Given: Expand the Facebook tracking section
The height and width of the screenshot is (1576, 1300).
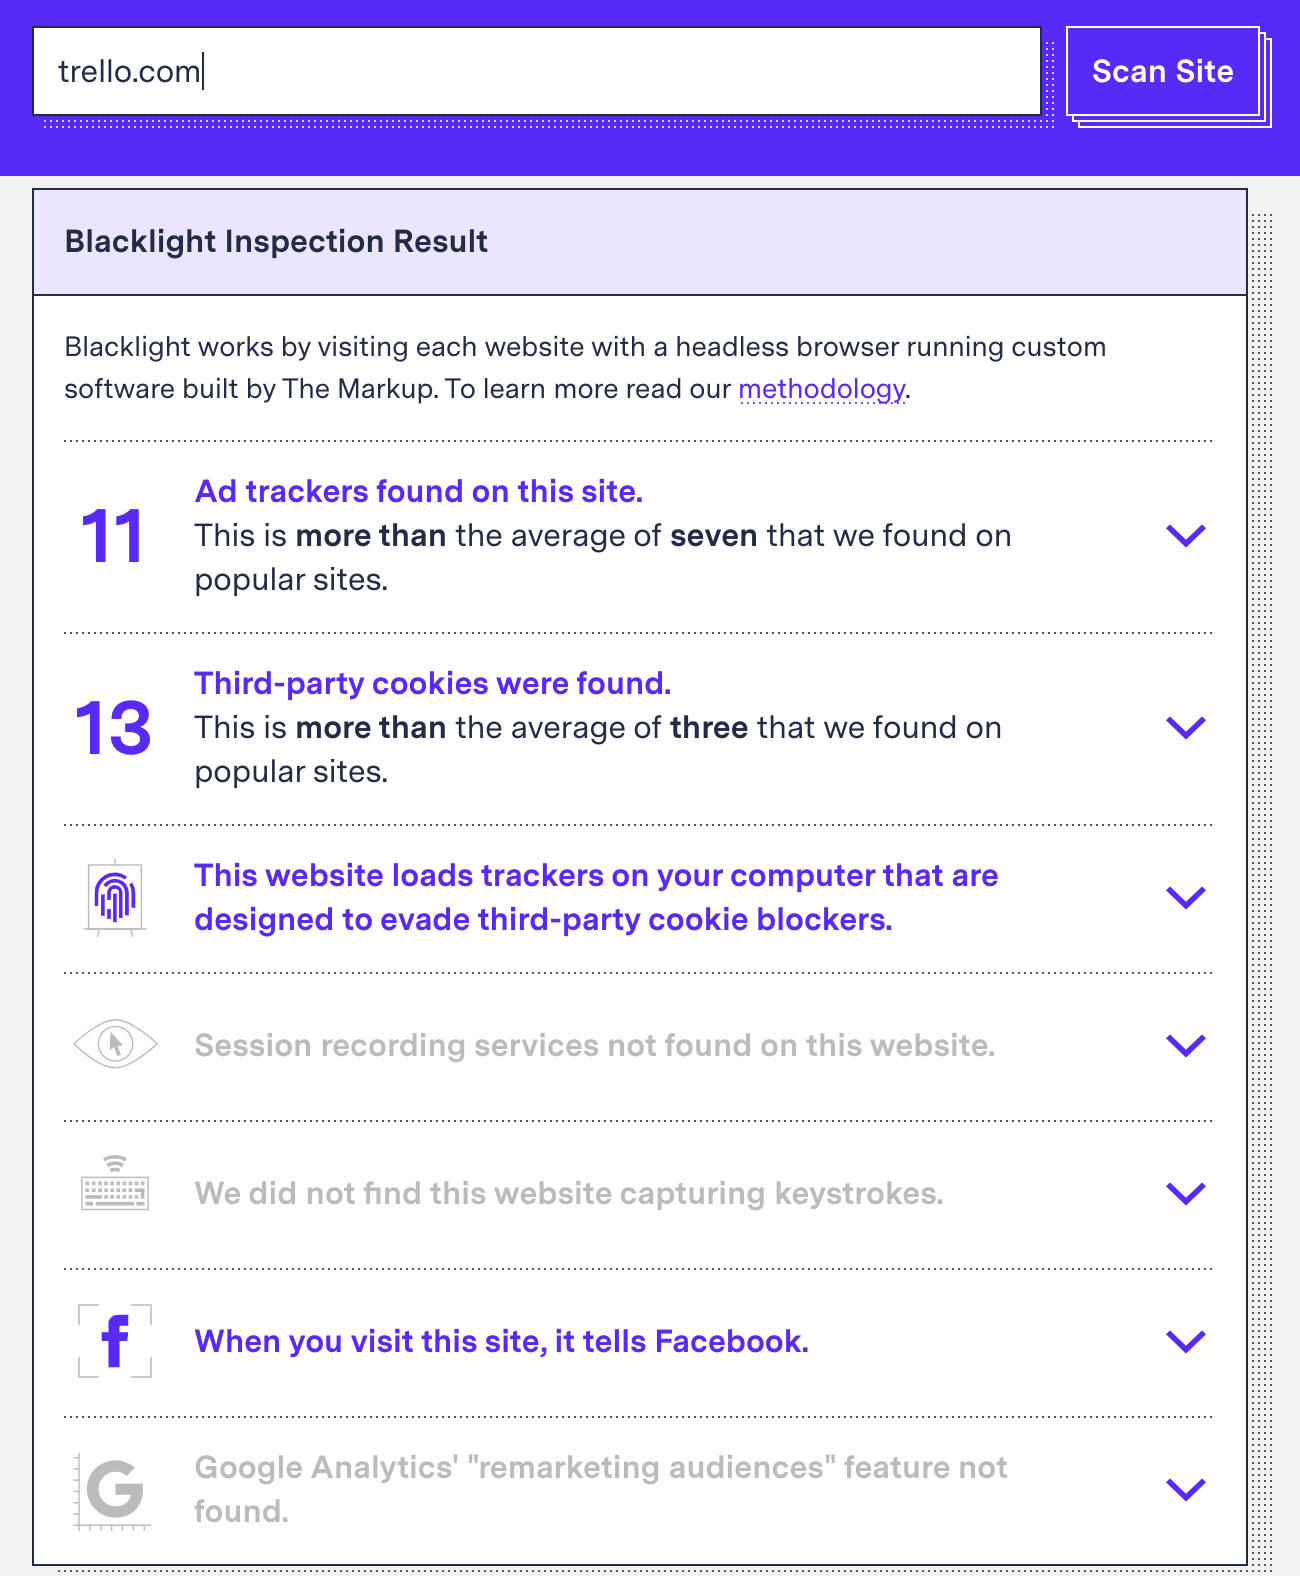Looking at the screenshot, I should (1186, 1341).
